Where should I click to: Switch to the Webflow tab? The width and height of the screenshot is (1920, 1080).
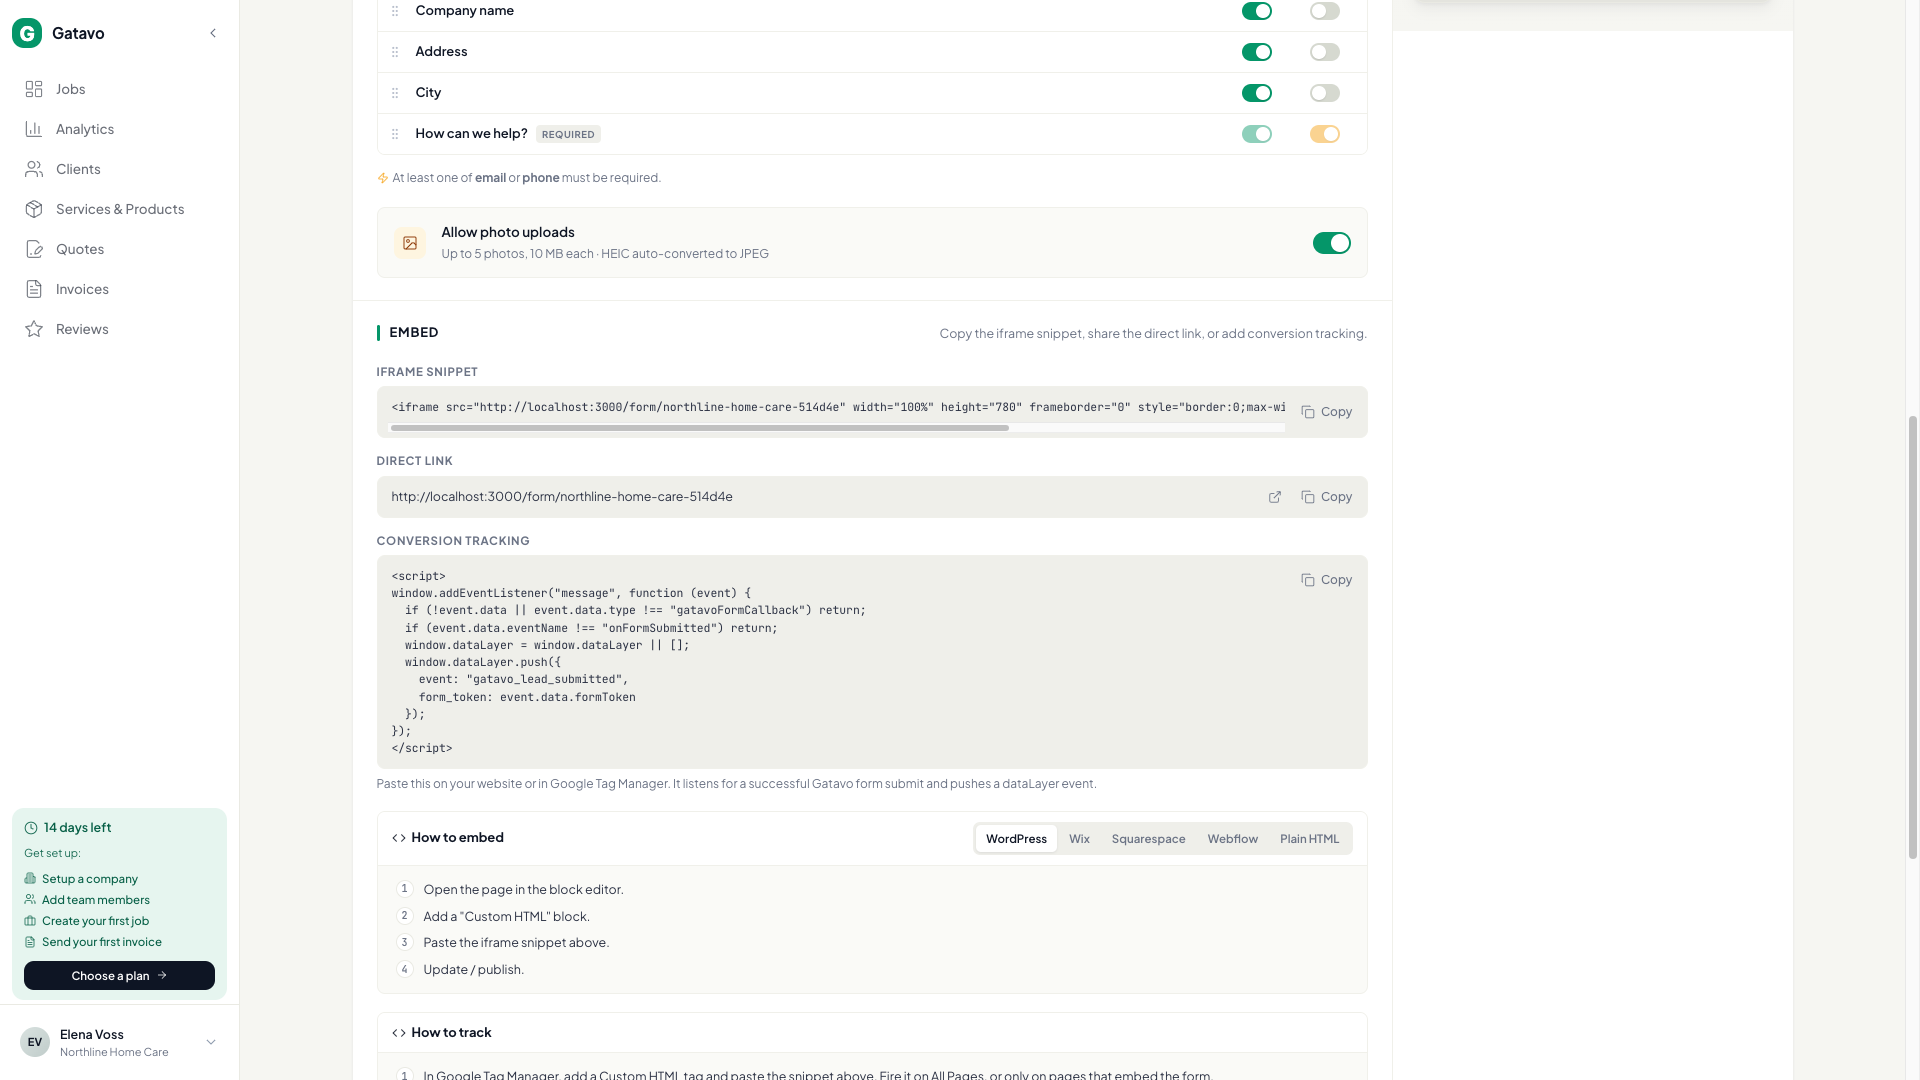point(1232,839)
